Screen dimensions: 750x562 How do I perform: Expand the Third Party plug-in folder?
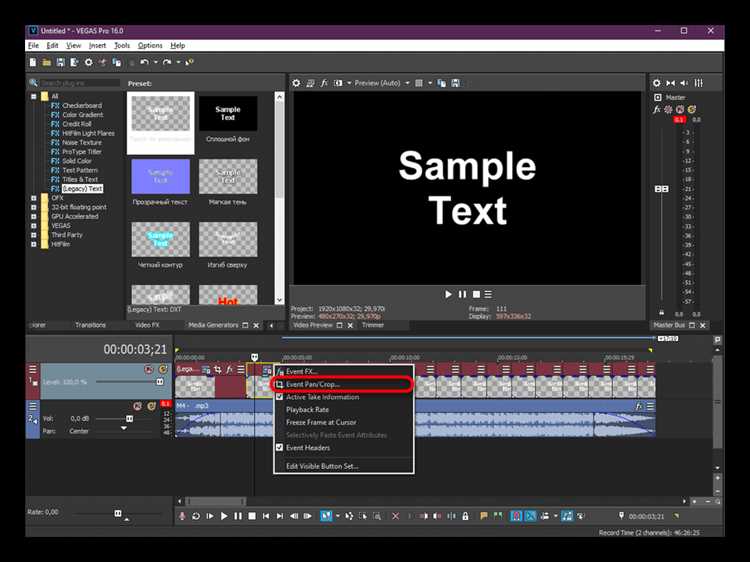[33, 235]
